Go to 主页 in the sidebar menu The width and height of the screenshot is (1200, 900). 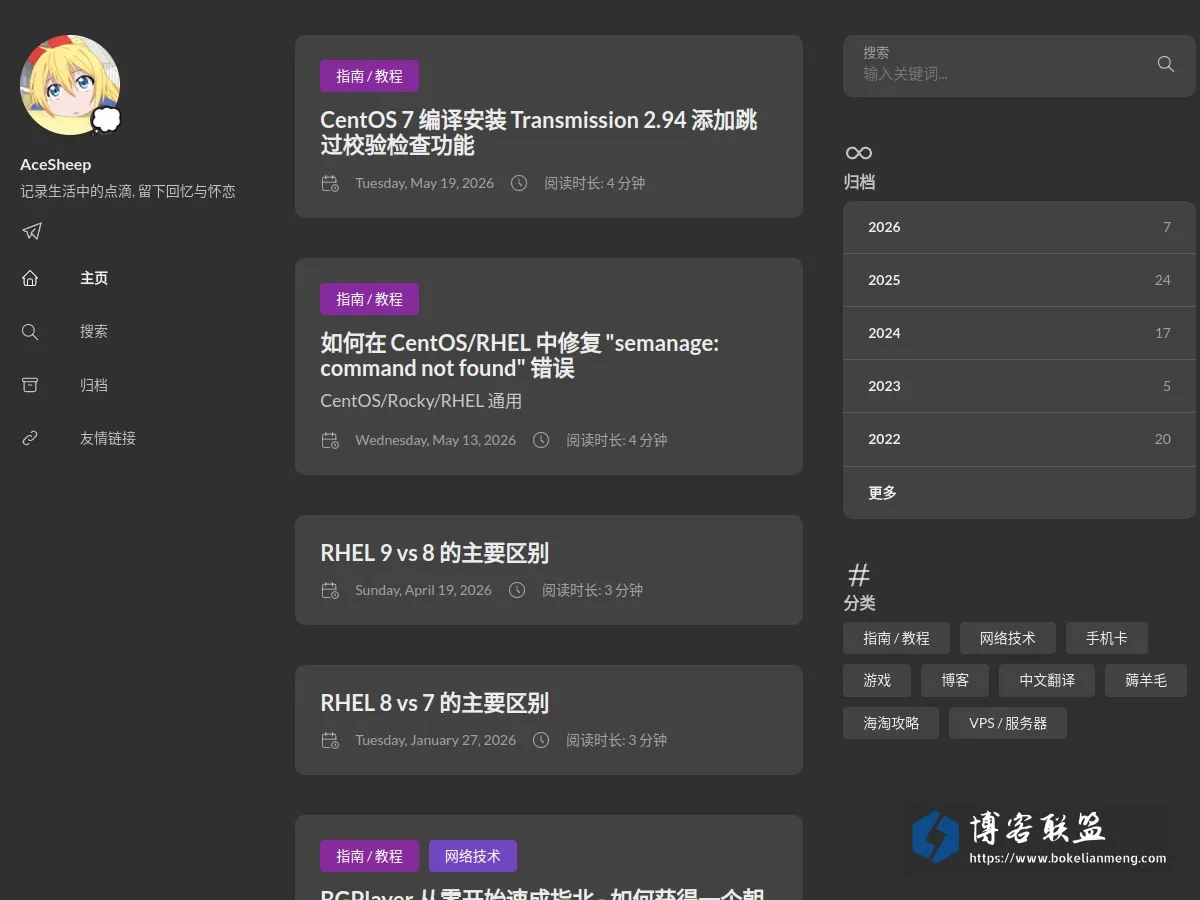94,278
